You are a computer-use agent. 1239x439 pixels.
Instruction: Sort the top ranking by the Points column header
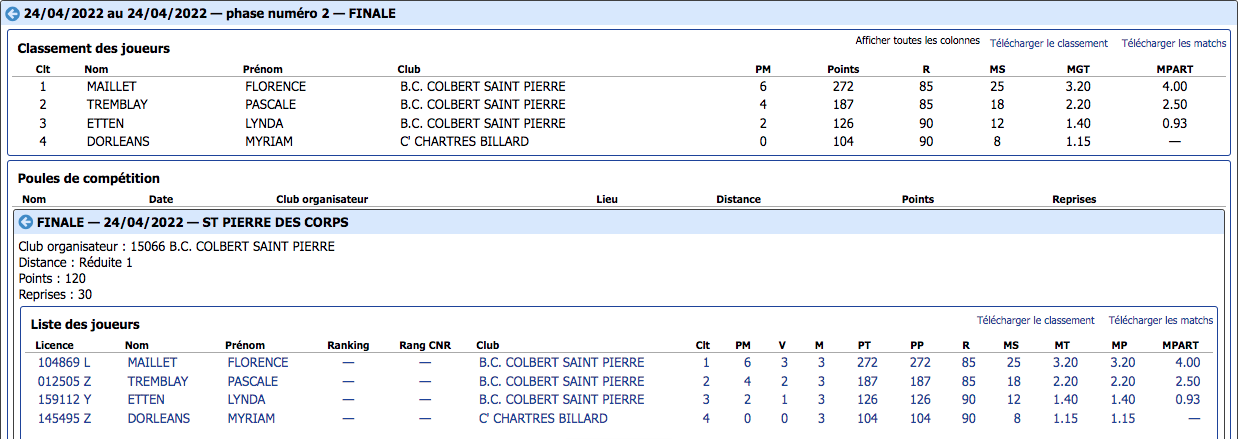(x=843, y=70)
